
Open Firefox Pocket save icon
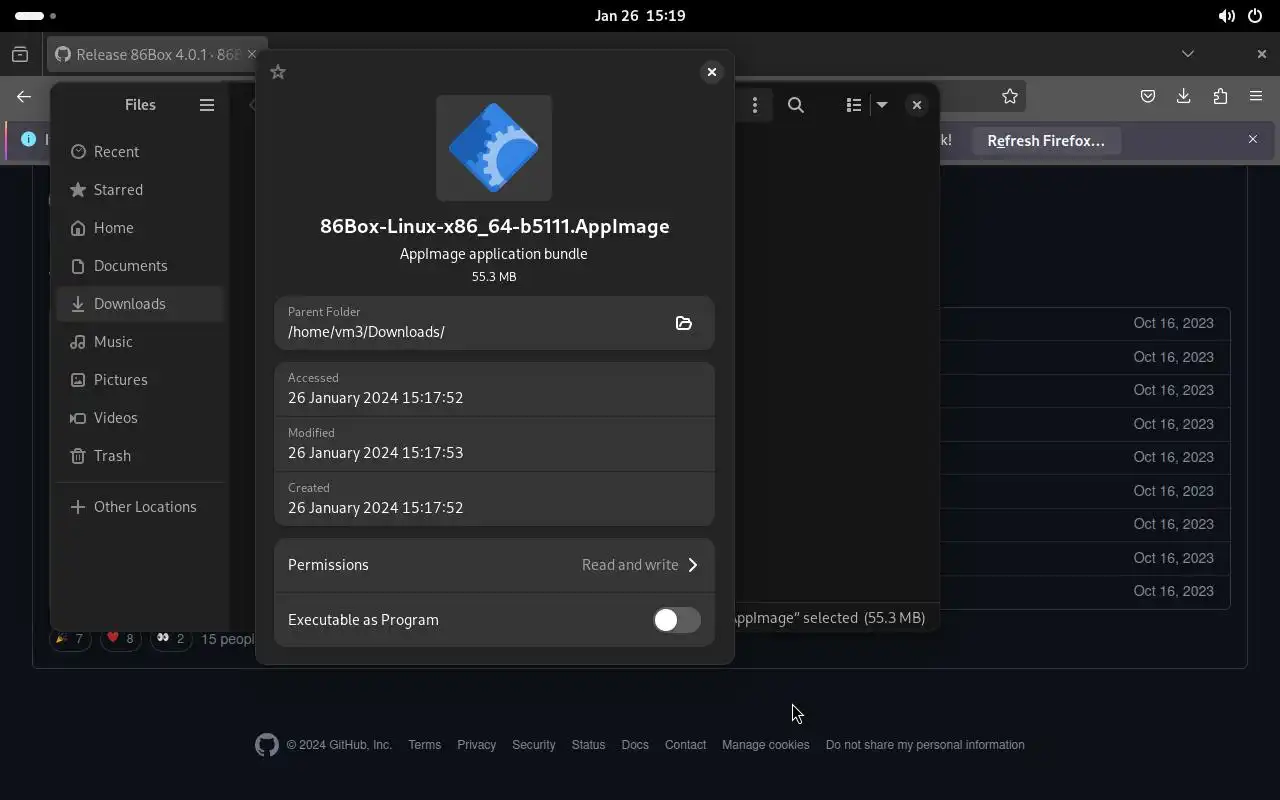[1148, 97]
